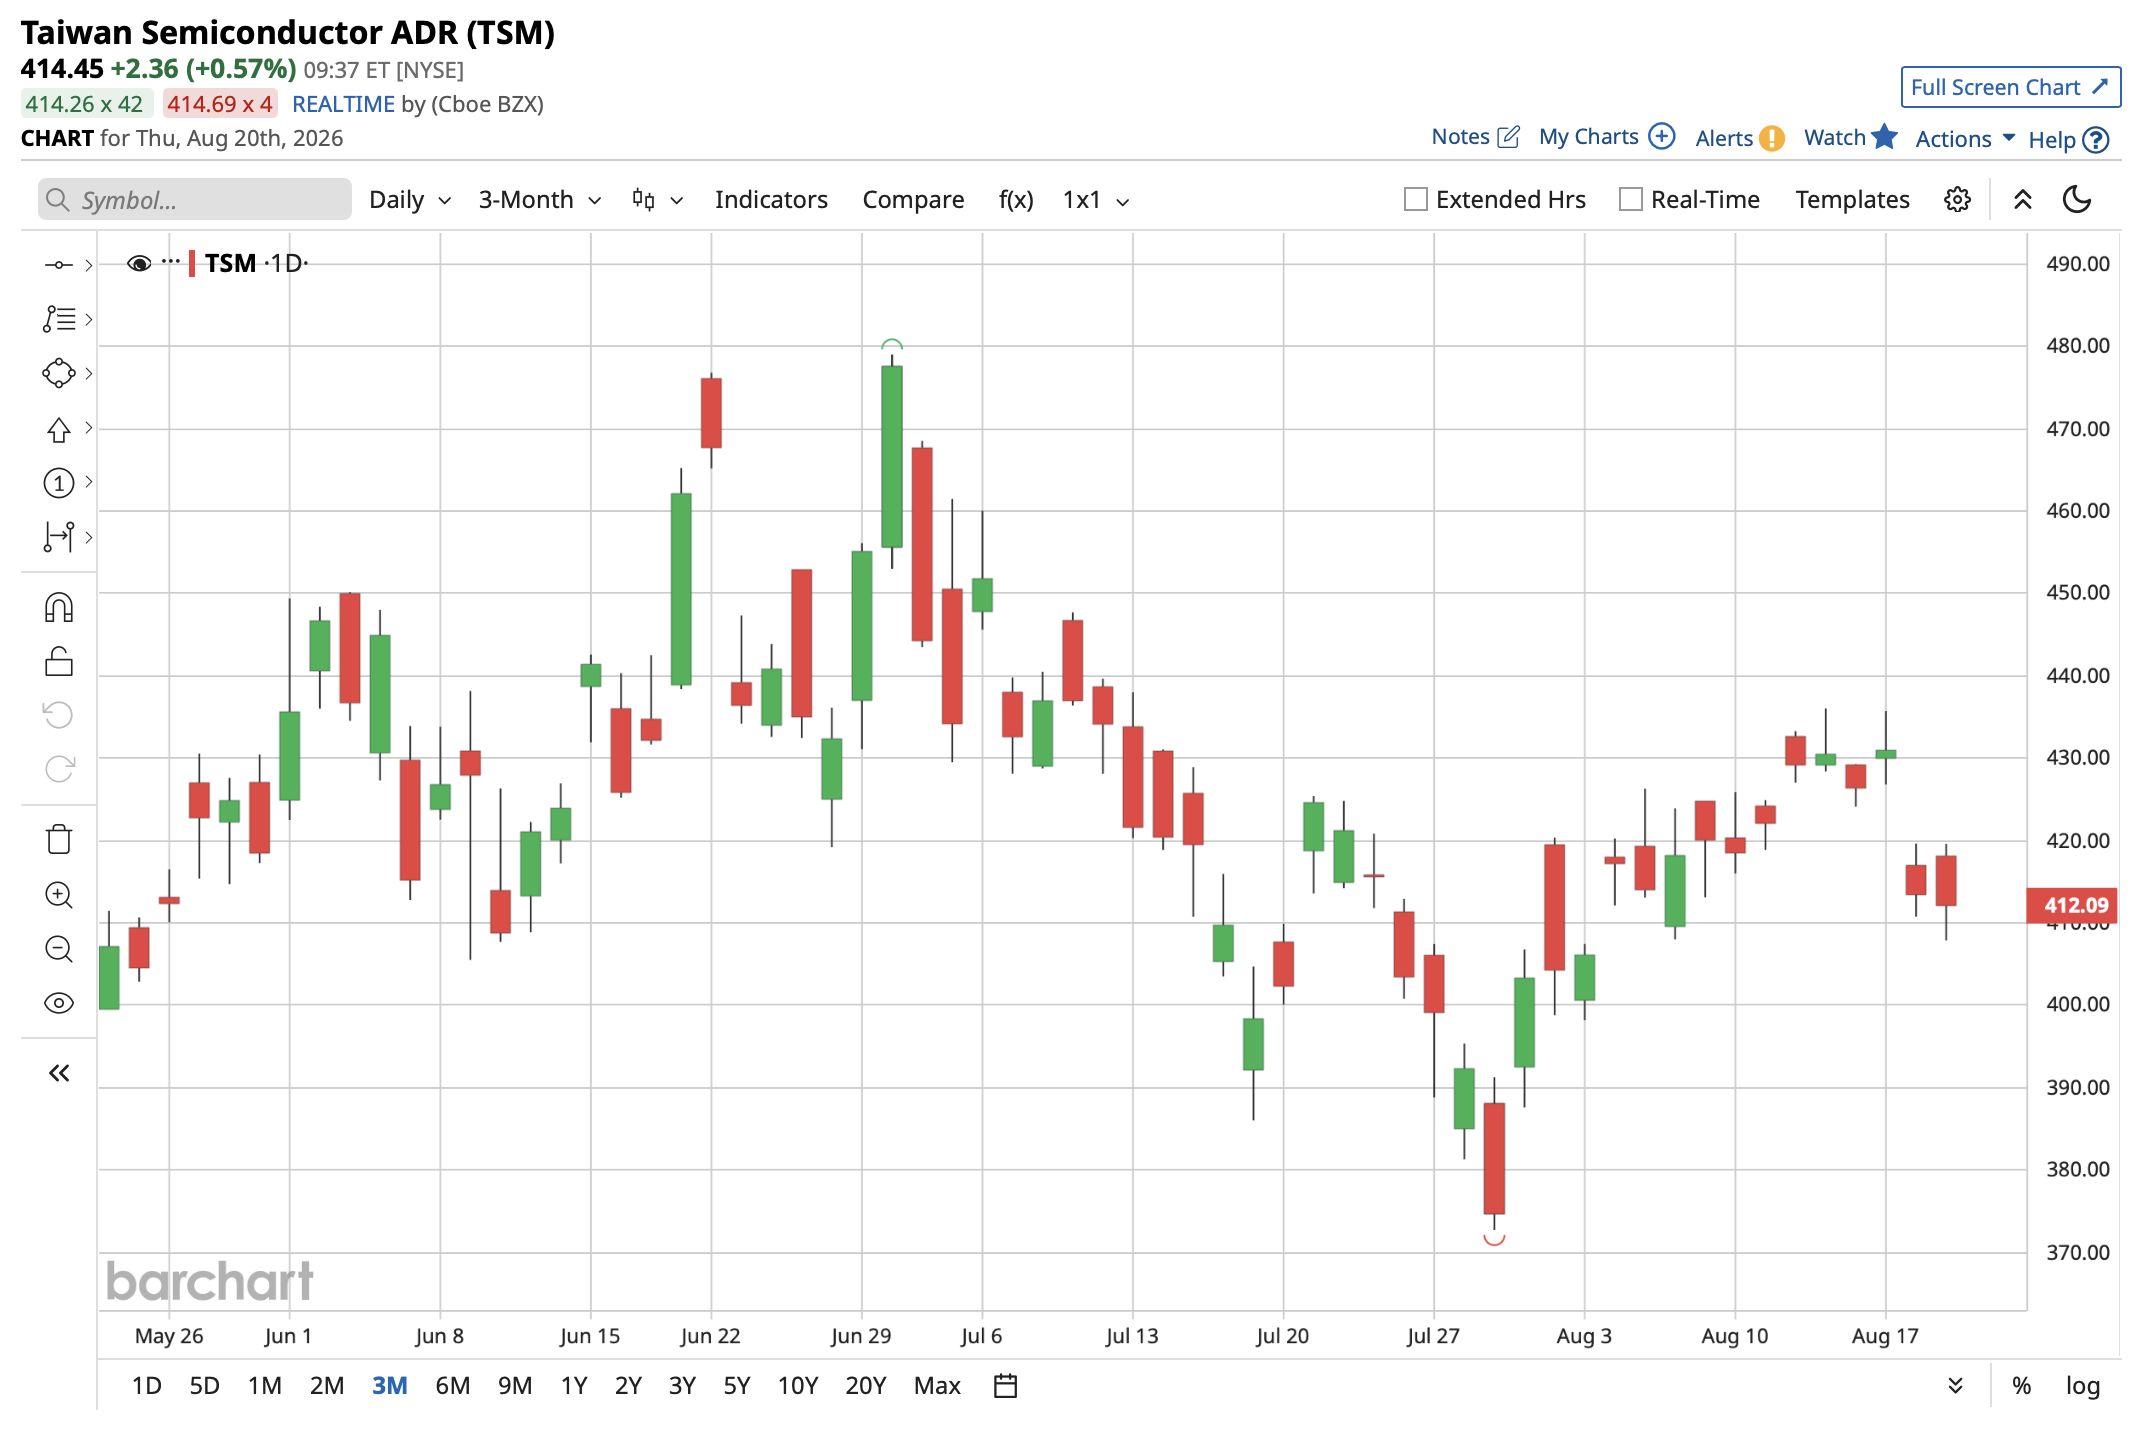This screenshot has height=1432, width=2142.
Task: Expand the bottom panel with the double down arrow
Action: coord(1955,1386)
